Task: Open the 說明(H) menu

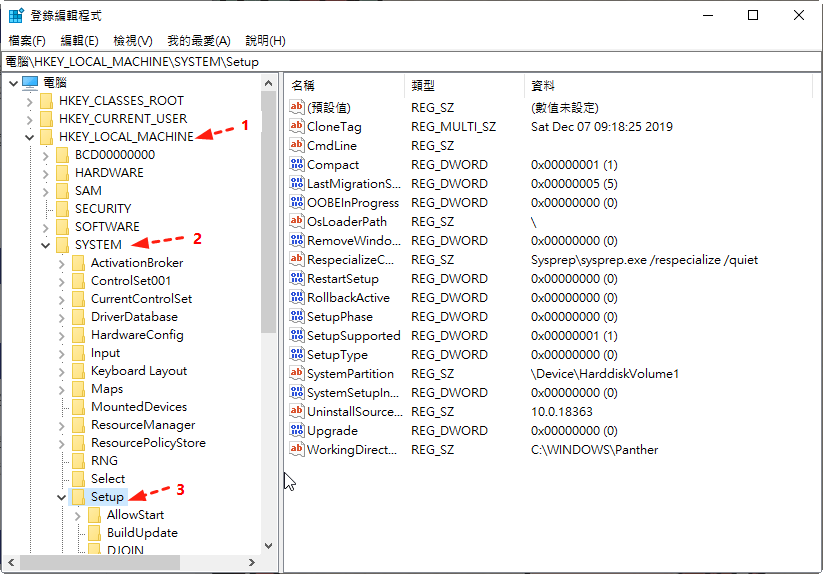Action: click(x=265, y=40)
